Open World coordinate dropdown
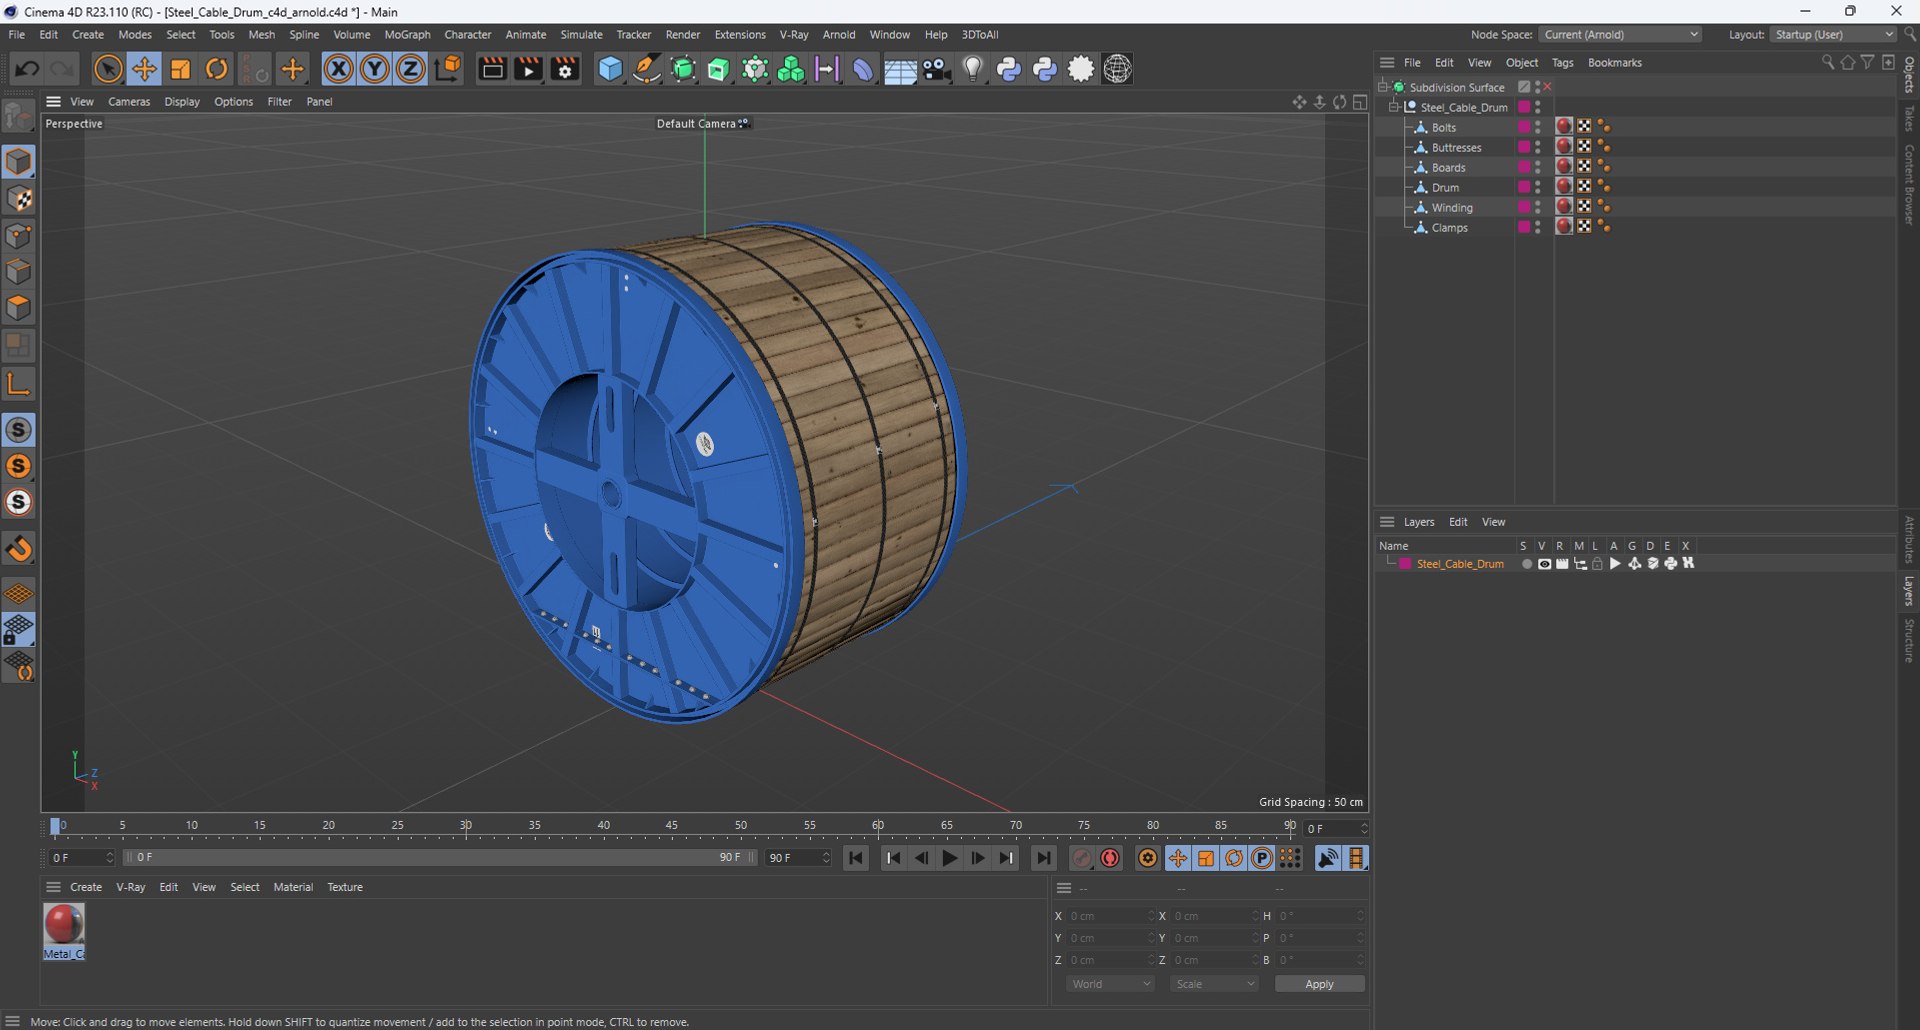The width and height of the screenshot is (1920, 1030). (x=1110, y=984)
